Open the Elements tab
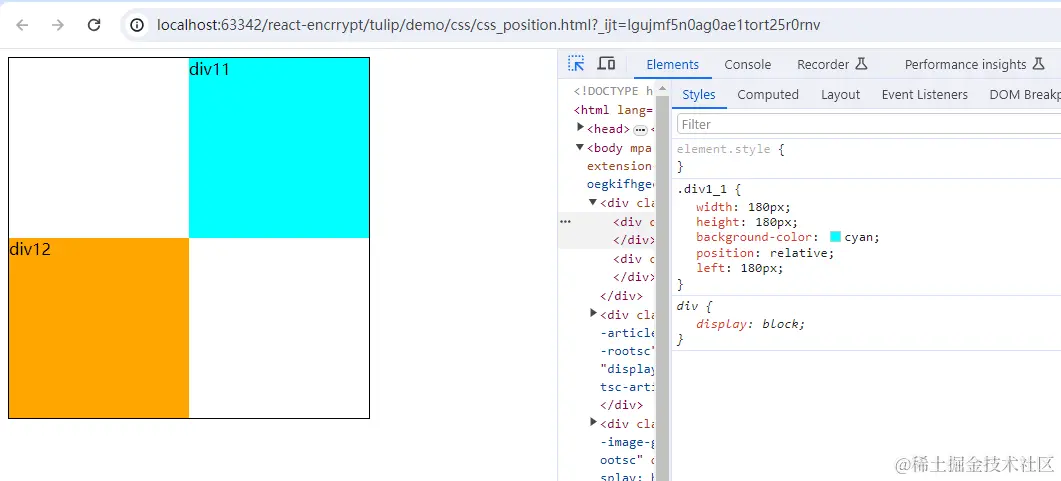The width and height of the screenshot is (1061, 481). click(673, 64)
